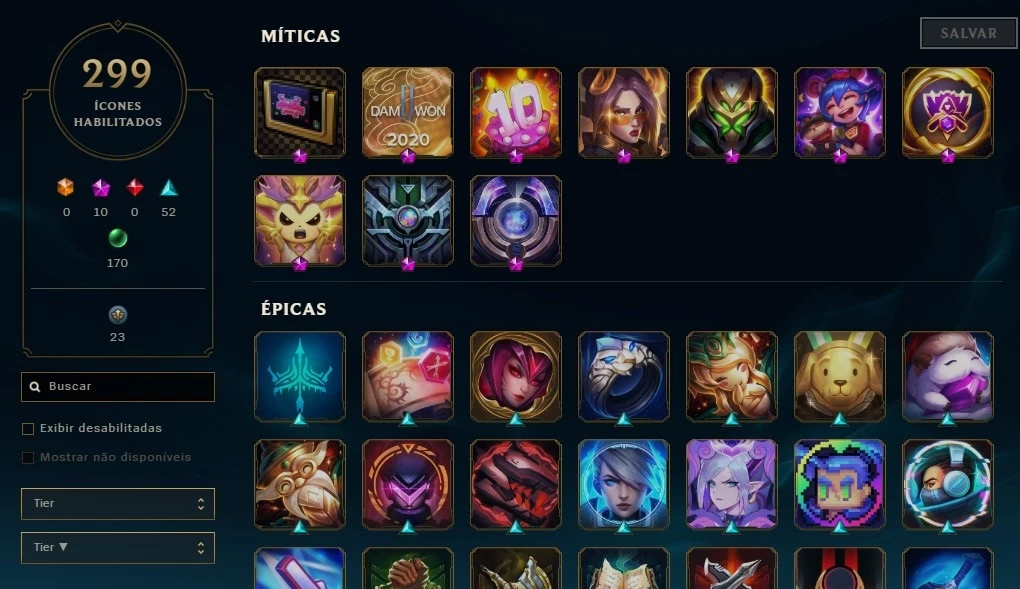Select the headphones character epic icon
The image size is (1020, 589).
coord(947,484)
